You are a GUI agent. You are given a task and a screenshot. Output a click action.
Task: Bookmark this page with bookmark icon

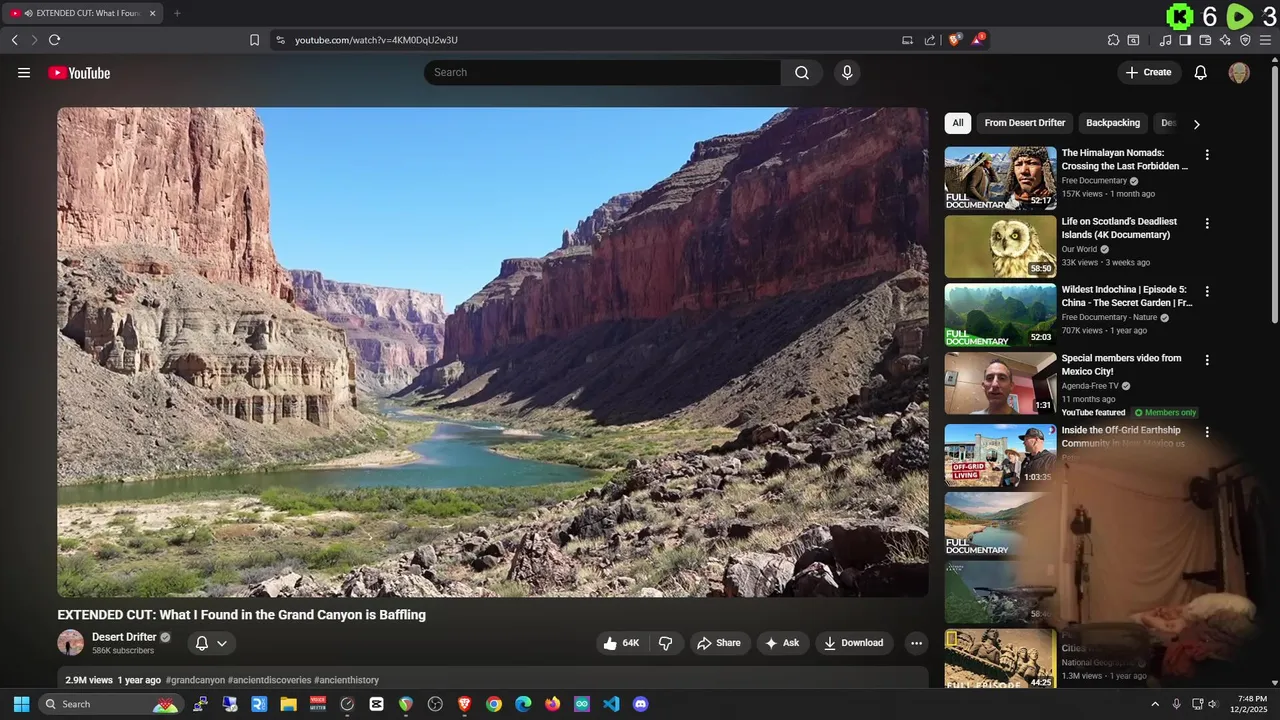[254, 40]
